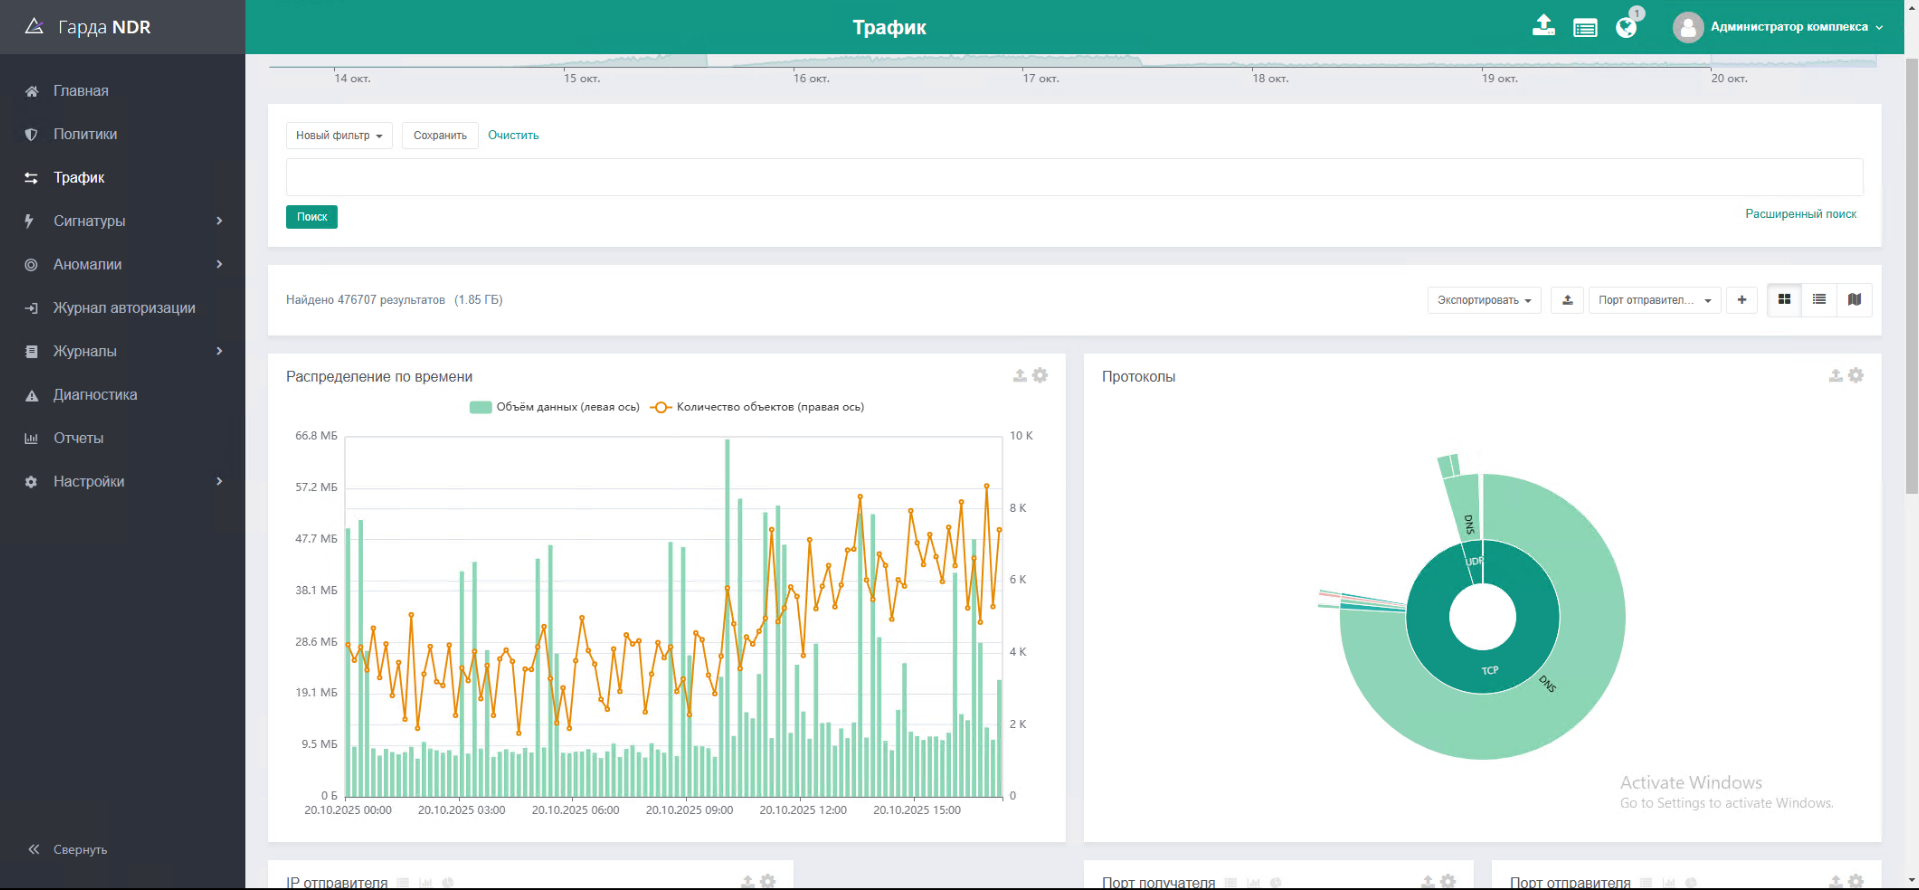
Task: Click upload icon next to Экспортировать
Action: pyautogui.click(x=1567, y=300)
